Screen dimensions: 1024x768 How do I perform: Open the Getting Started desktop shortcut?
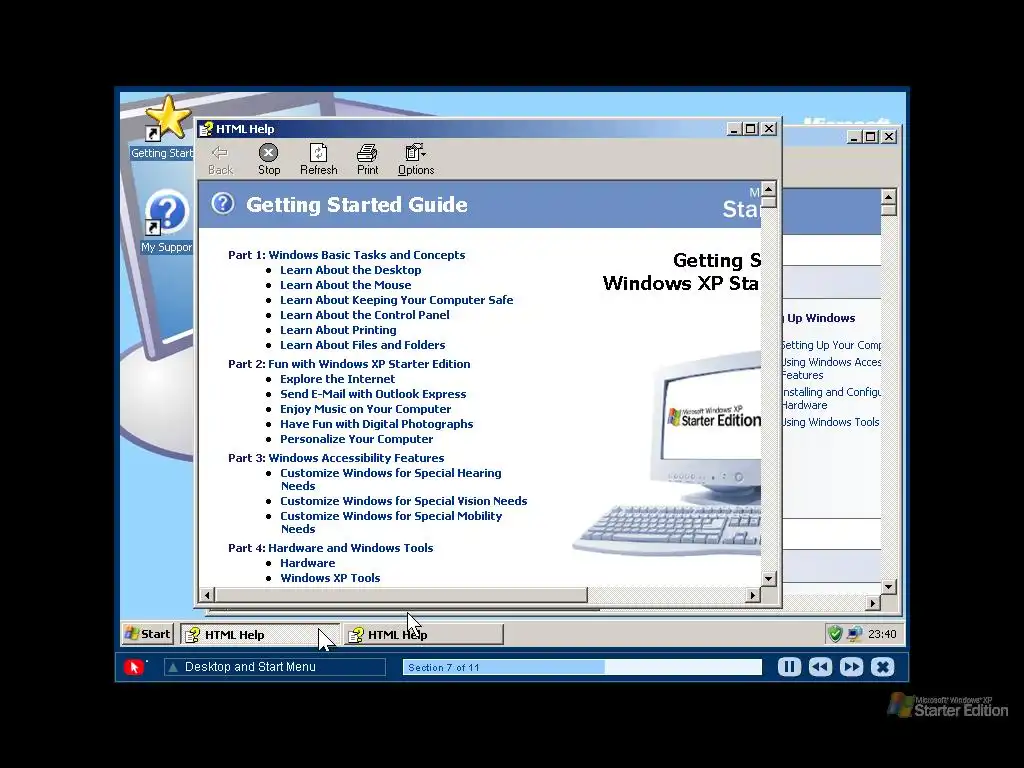click(162, 128)
